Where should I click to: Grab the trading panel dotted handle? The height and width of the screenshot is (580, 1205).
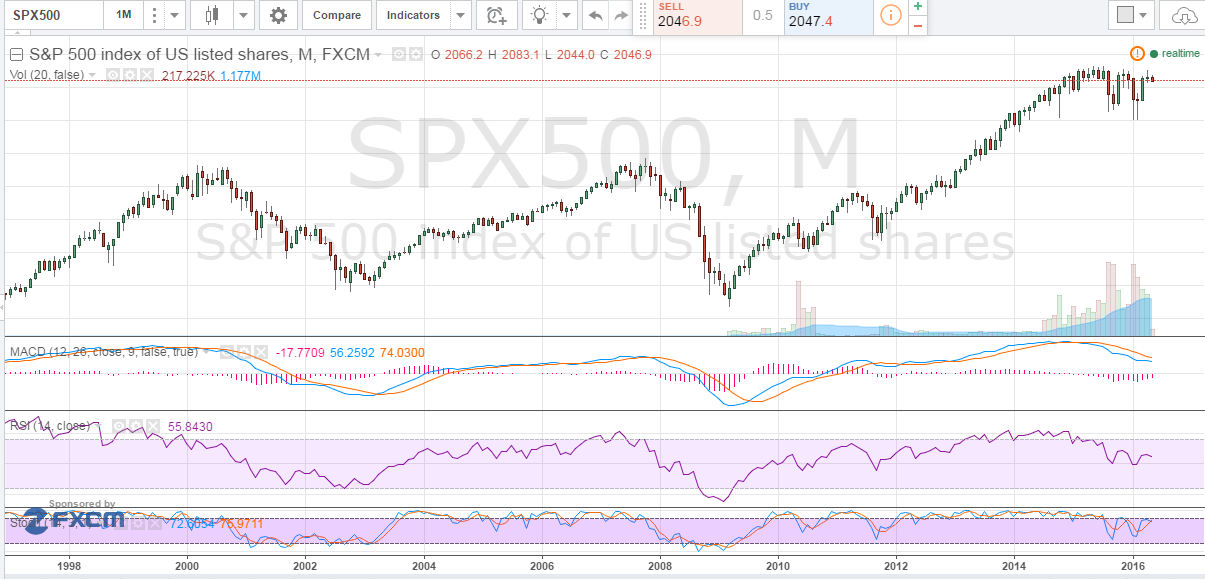click(644, 15)
